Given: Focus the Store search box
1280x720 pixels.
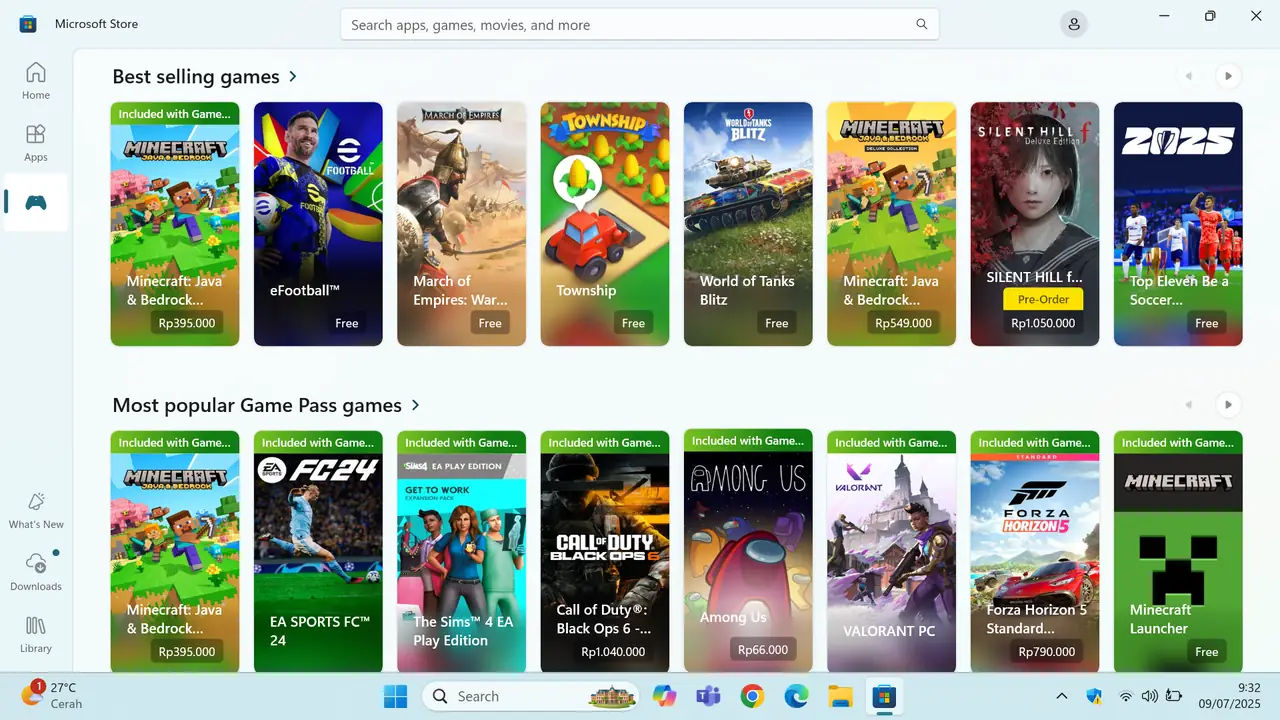Looking at the screenshot, I should (x=640, y=24).
